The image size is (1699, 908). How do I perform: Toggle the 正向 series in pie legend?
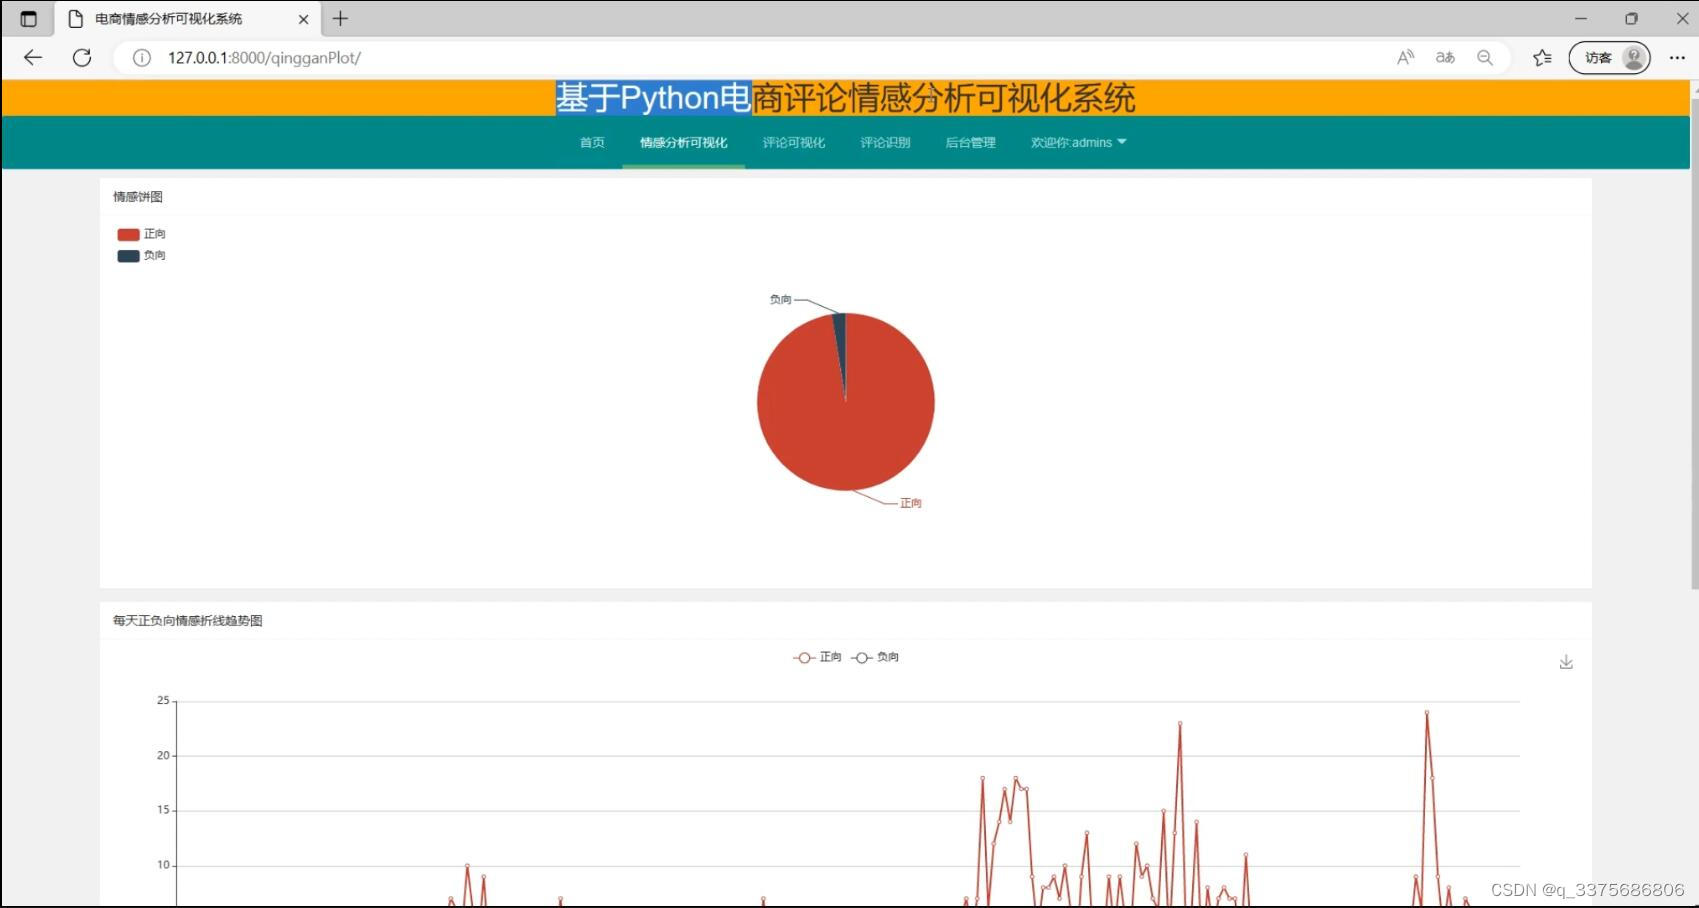click(141, 234)
